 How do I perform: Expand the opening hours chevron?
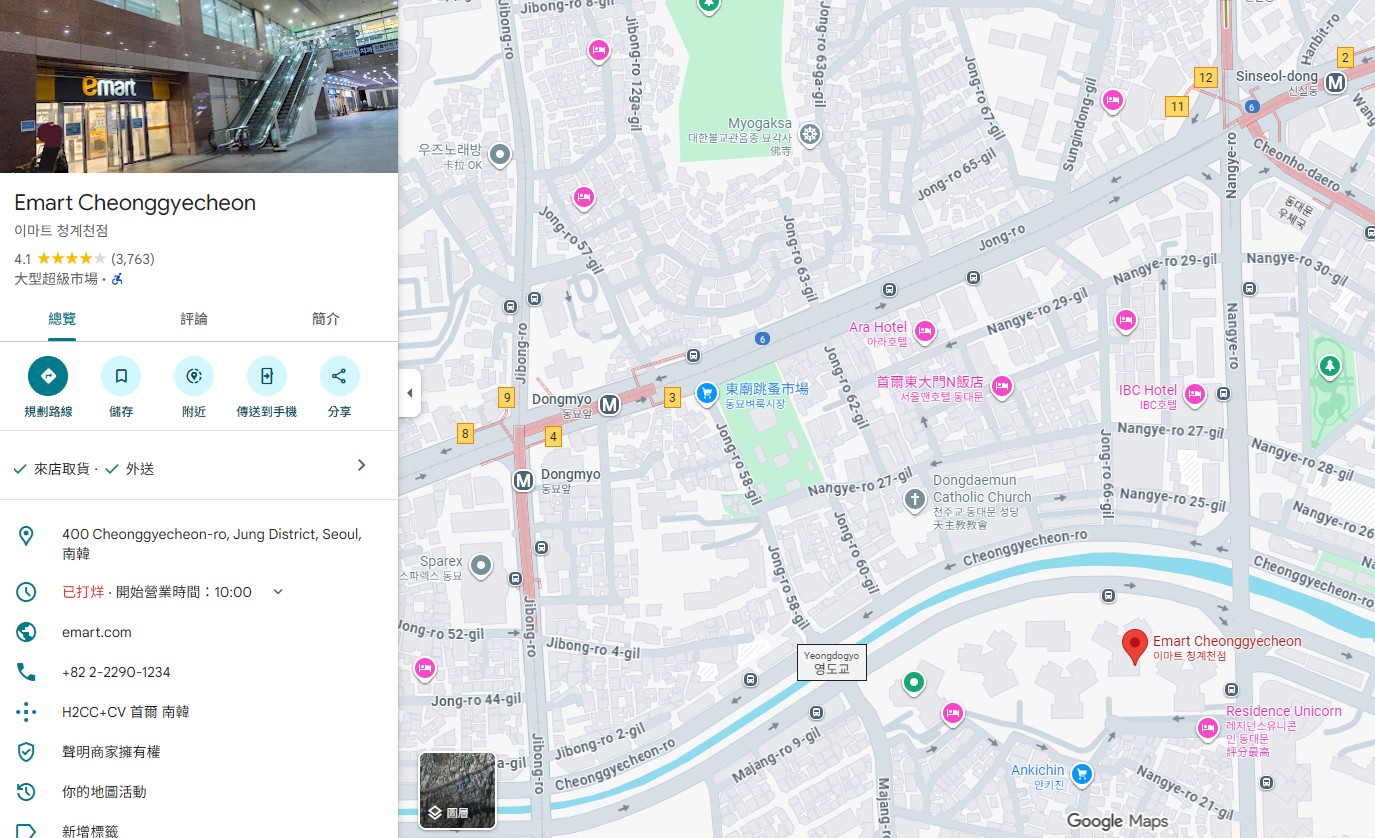click(277, 591)
